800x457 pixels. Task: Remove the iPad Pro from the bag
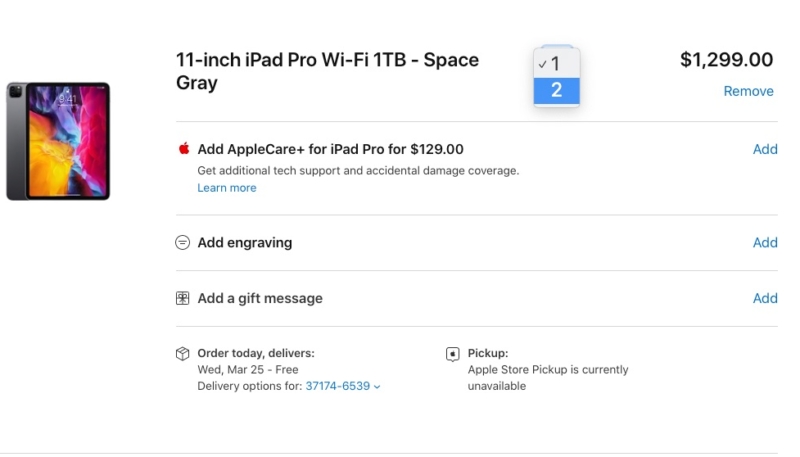click(x=748, y=91)
